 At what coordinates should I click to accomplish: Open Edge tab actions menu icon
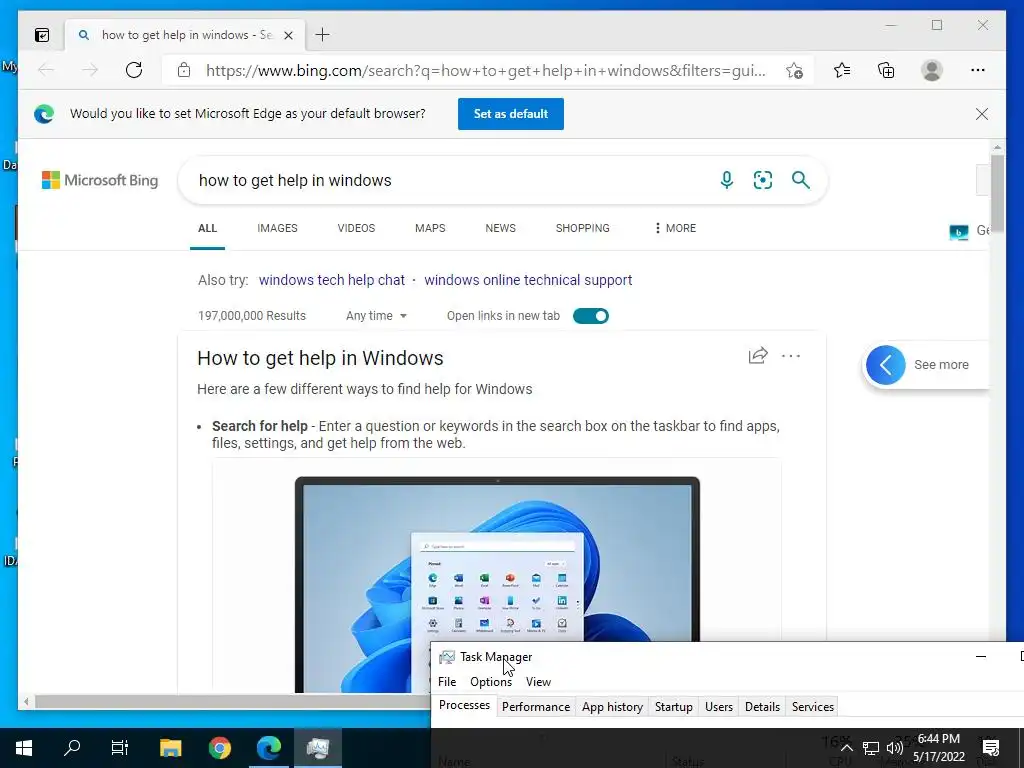[42, 35]
